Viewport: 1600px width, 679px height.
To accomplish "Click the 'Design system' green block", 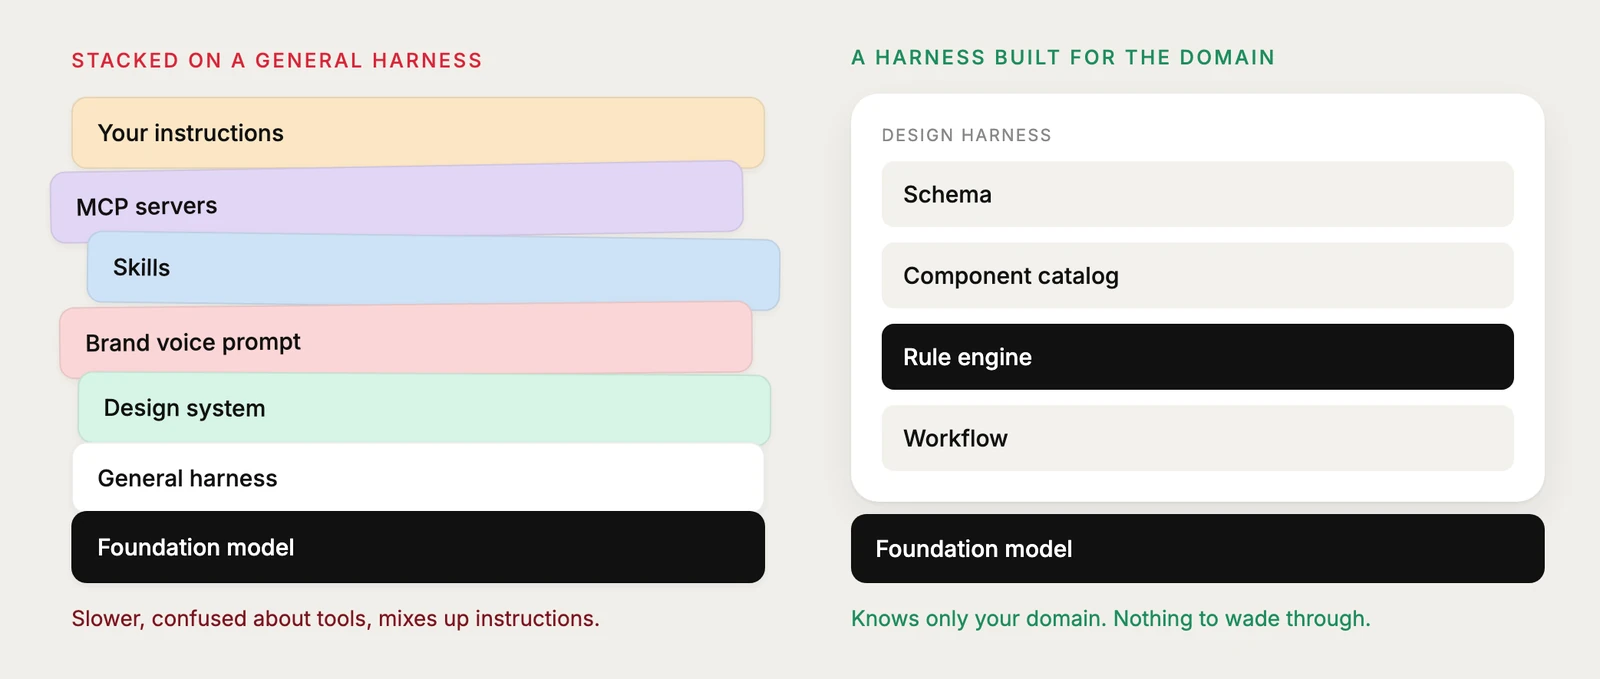I will tap(424, 409).
